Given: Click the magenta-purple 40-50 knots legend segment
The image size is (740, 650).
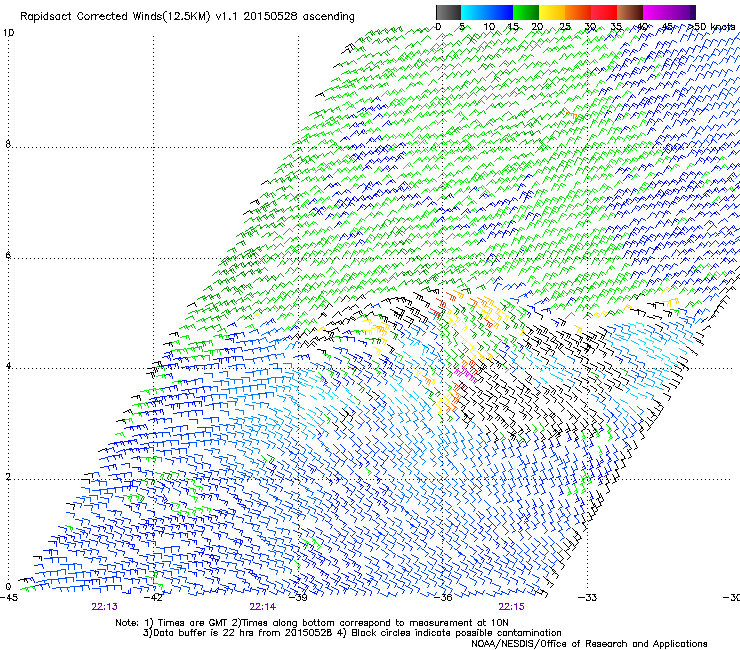Looking at the screenshot, I should (669, 12).
